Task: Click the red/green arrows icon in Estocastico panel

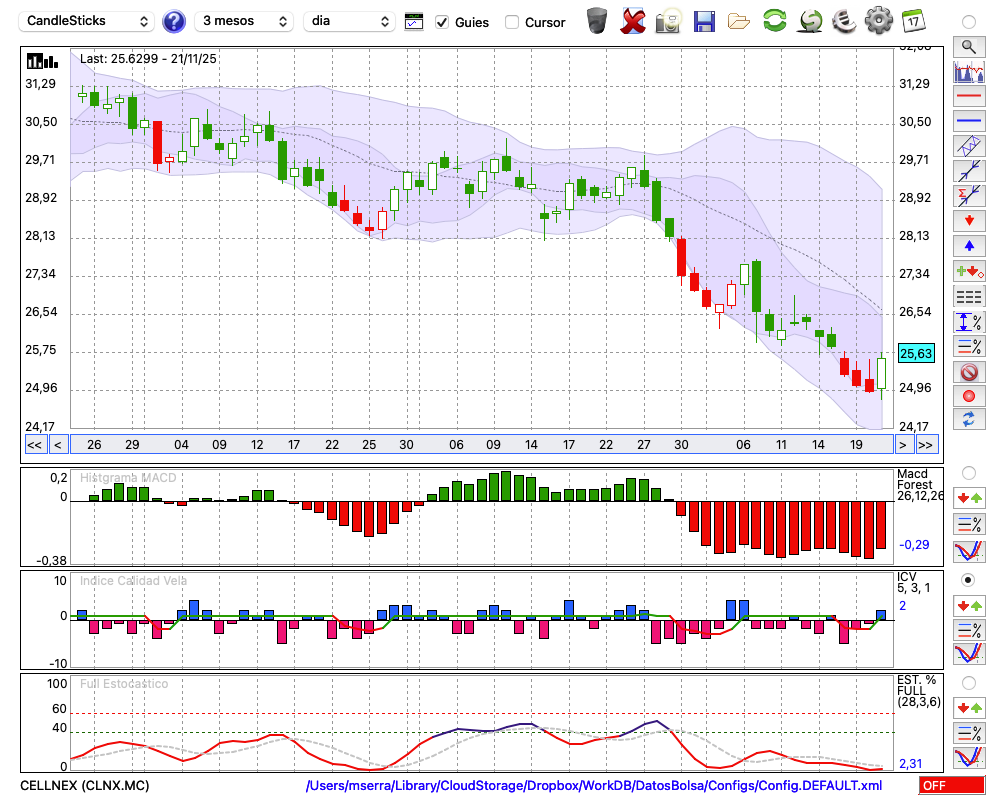Action: click(969, 707)
